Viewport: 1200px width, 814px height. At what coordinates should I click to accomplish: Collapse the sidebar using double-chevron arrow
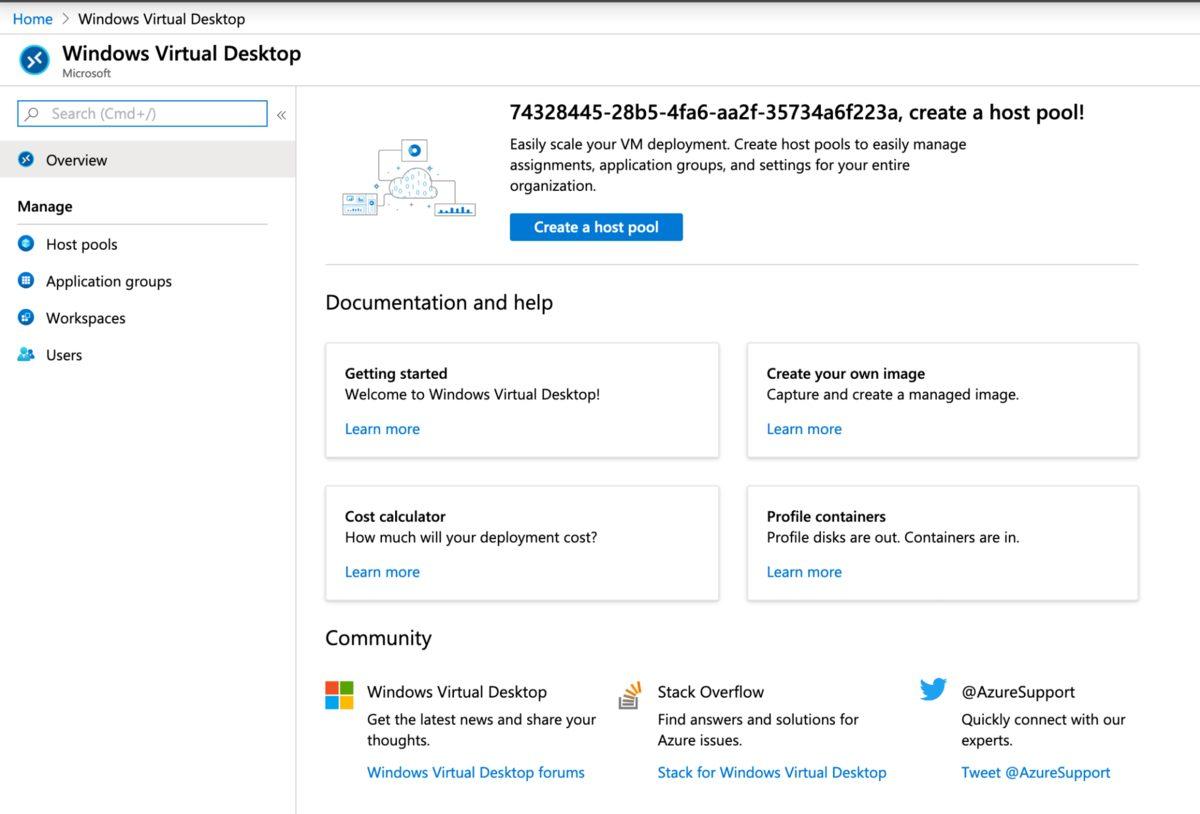[x=282, y=115]
